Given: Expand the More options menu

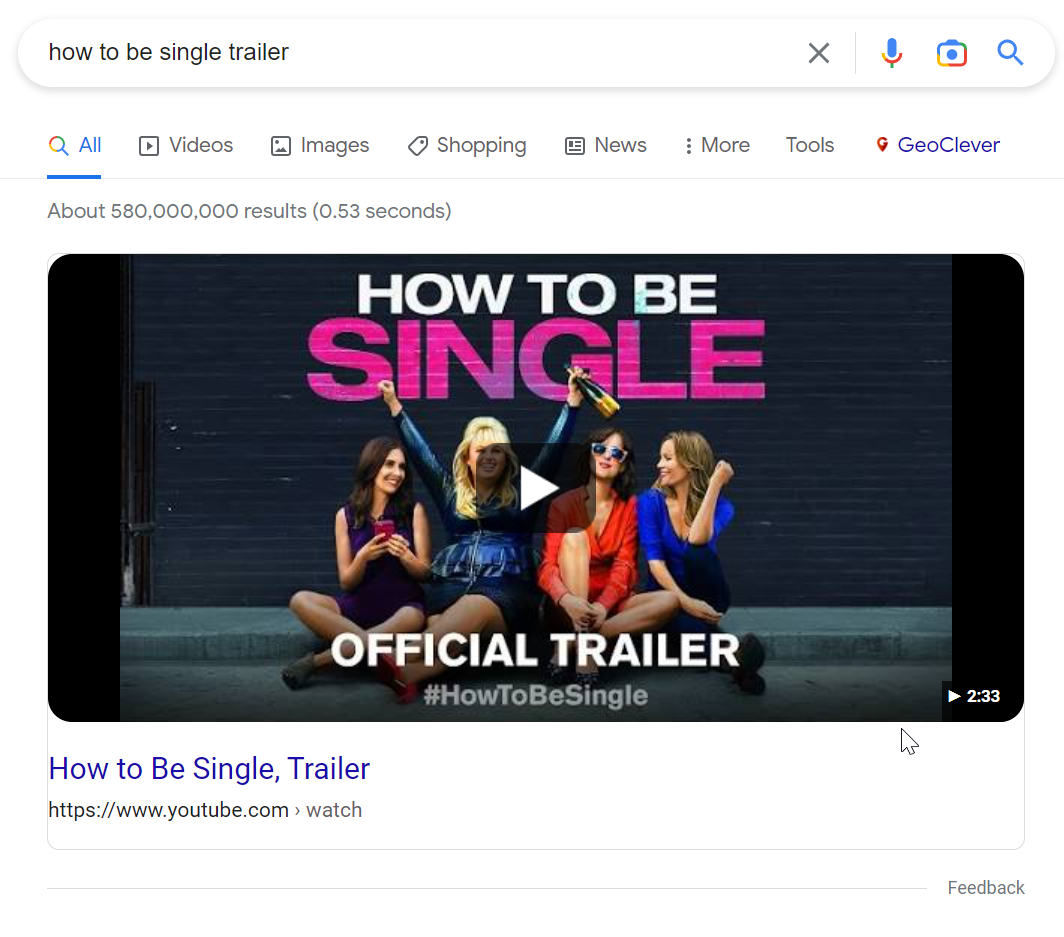Looking at the screenshot, I should click(x=717, y=145).
